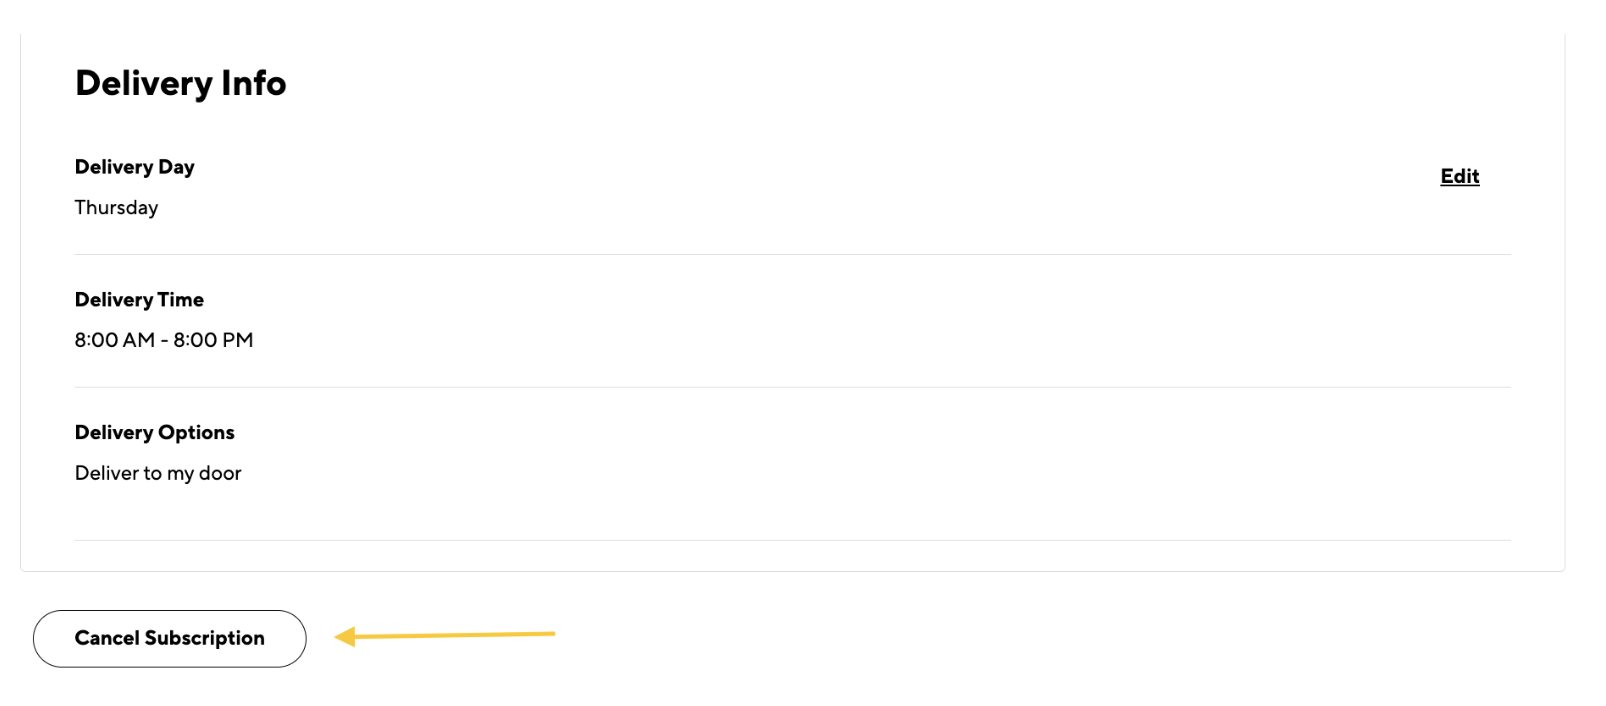Click the word "Cancel" on the bottom button
This screenshot has width=1606, height=706.
pyautogui.click(x=107, y=638)
